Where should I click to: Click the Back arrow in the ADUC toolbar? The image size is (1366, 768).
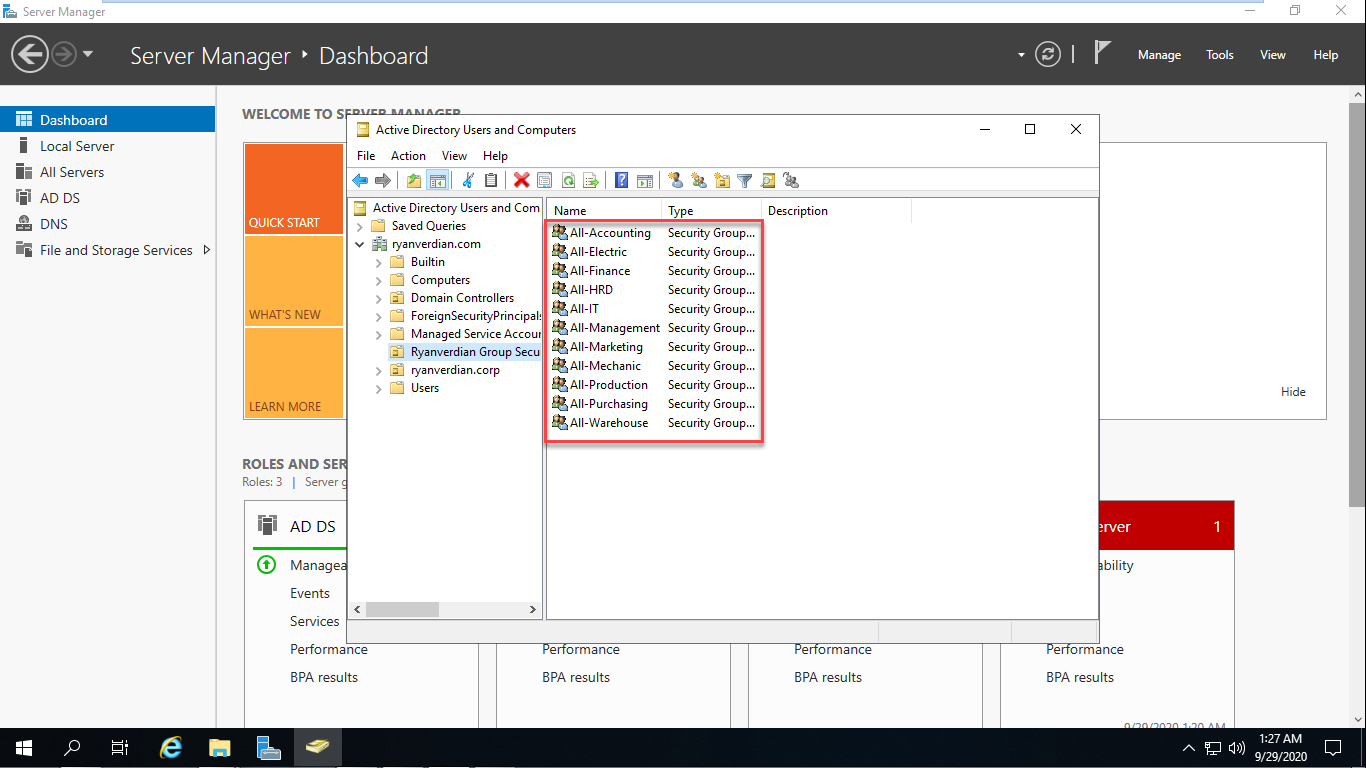click(360, 181)
